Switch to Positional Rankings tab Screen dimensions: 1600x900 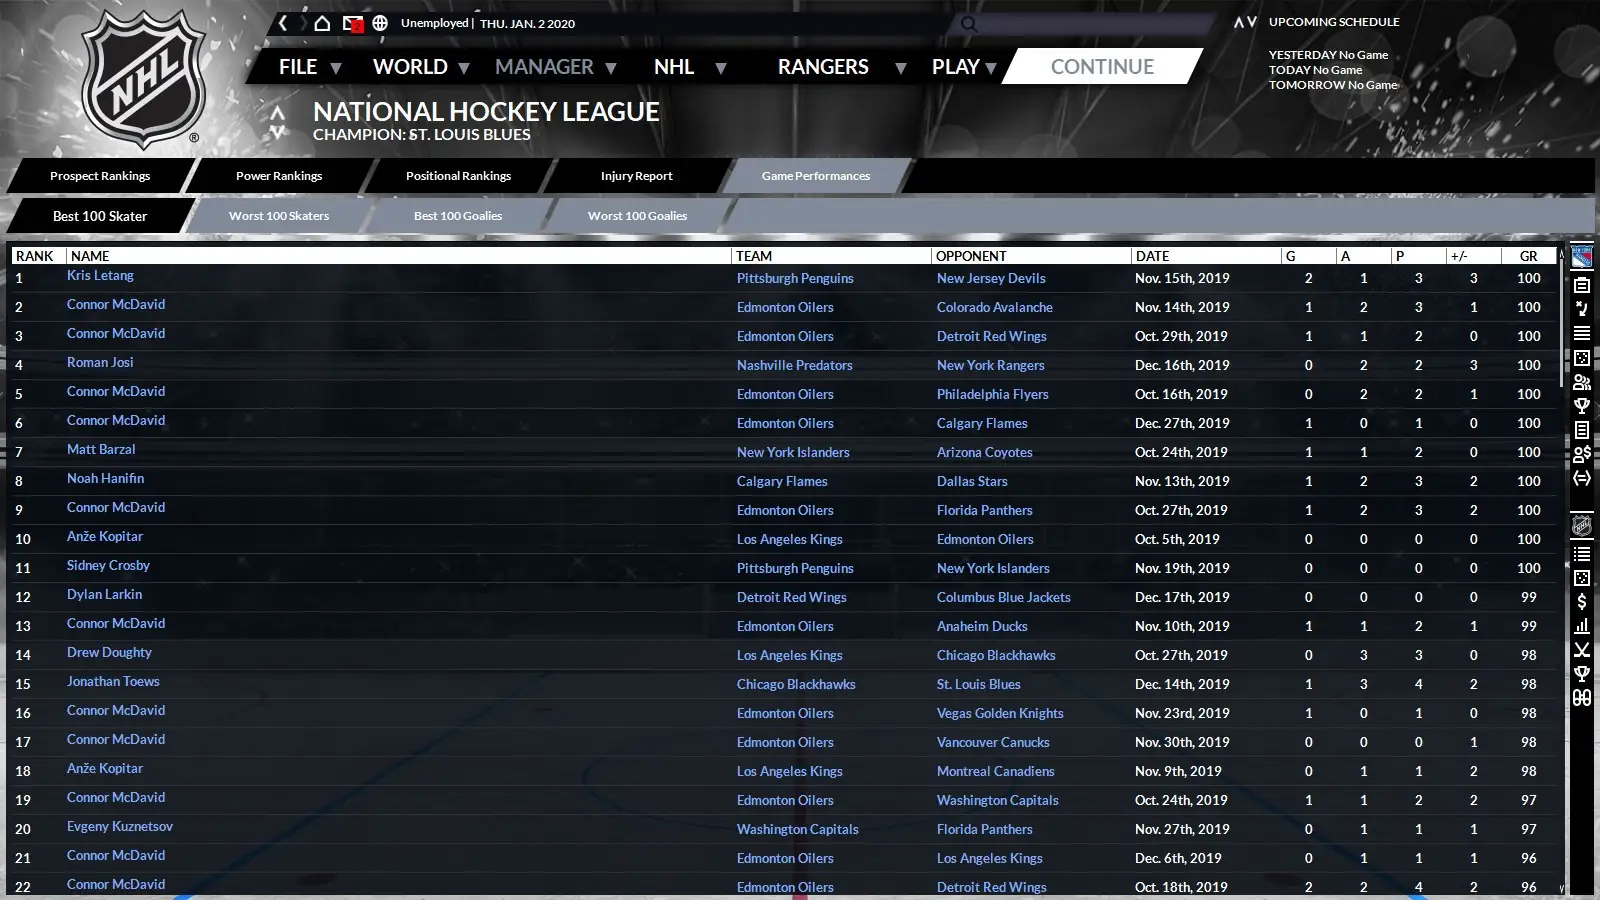click(x=458, y=176)
